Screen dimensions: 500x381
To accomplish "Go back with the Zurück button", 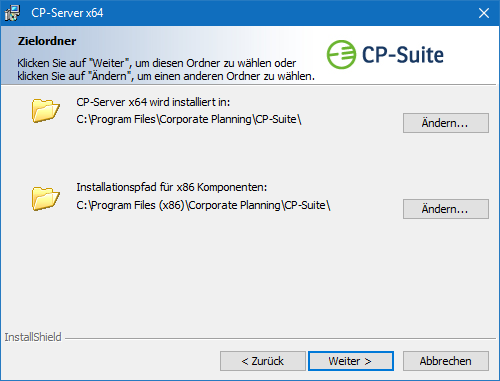I will pos(263,361).
